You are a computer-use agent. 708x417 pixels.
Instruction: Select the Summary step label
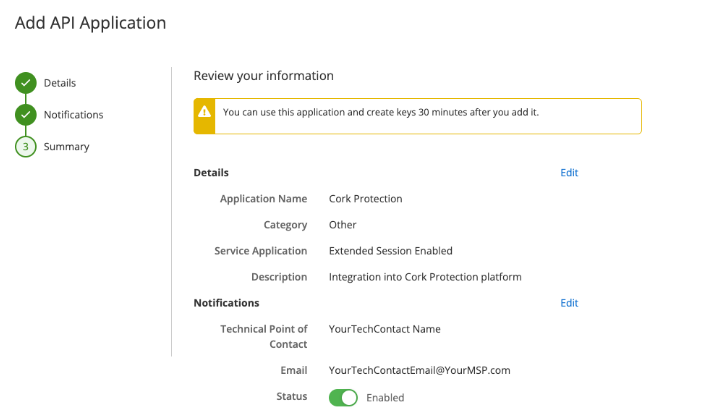pos(66,147)
